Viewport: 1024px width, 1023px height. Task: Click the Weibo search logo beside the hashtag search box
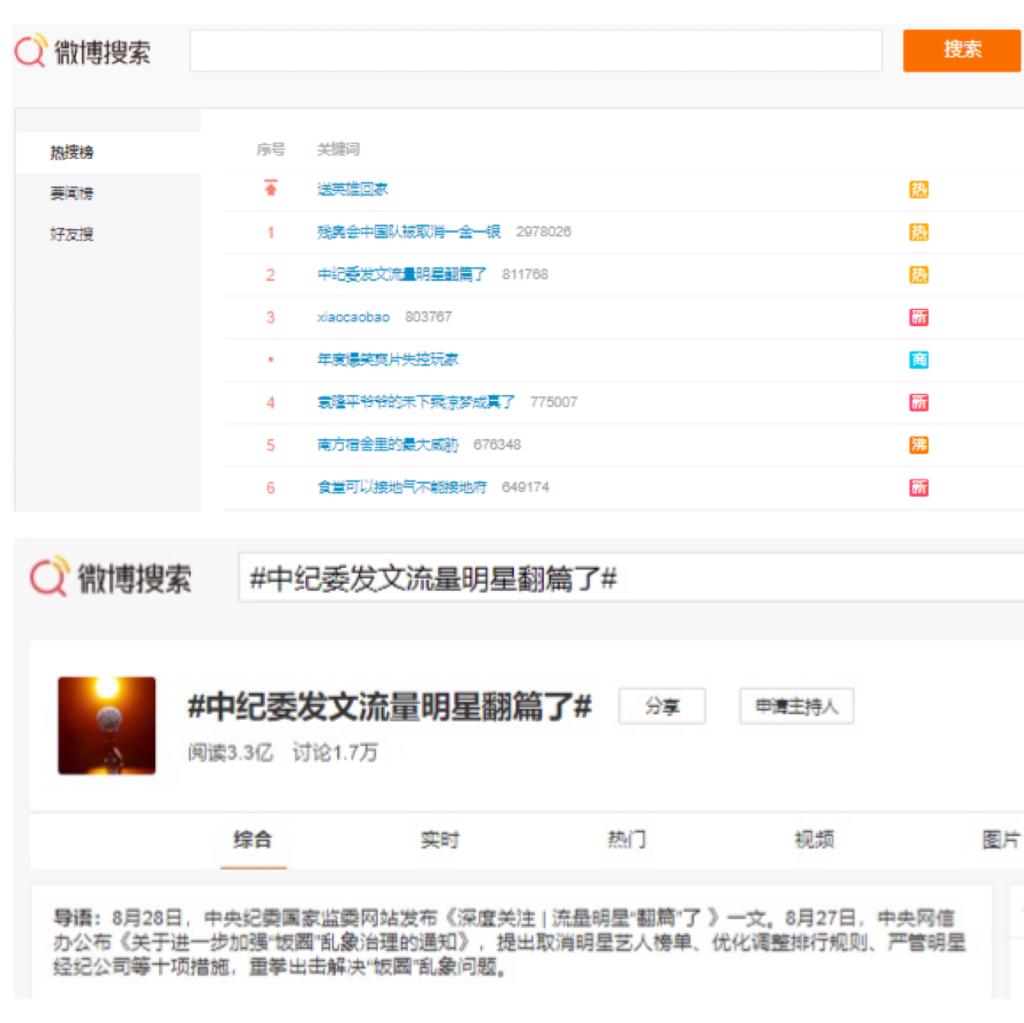coord(110,576)
